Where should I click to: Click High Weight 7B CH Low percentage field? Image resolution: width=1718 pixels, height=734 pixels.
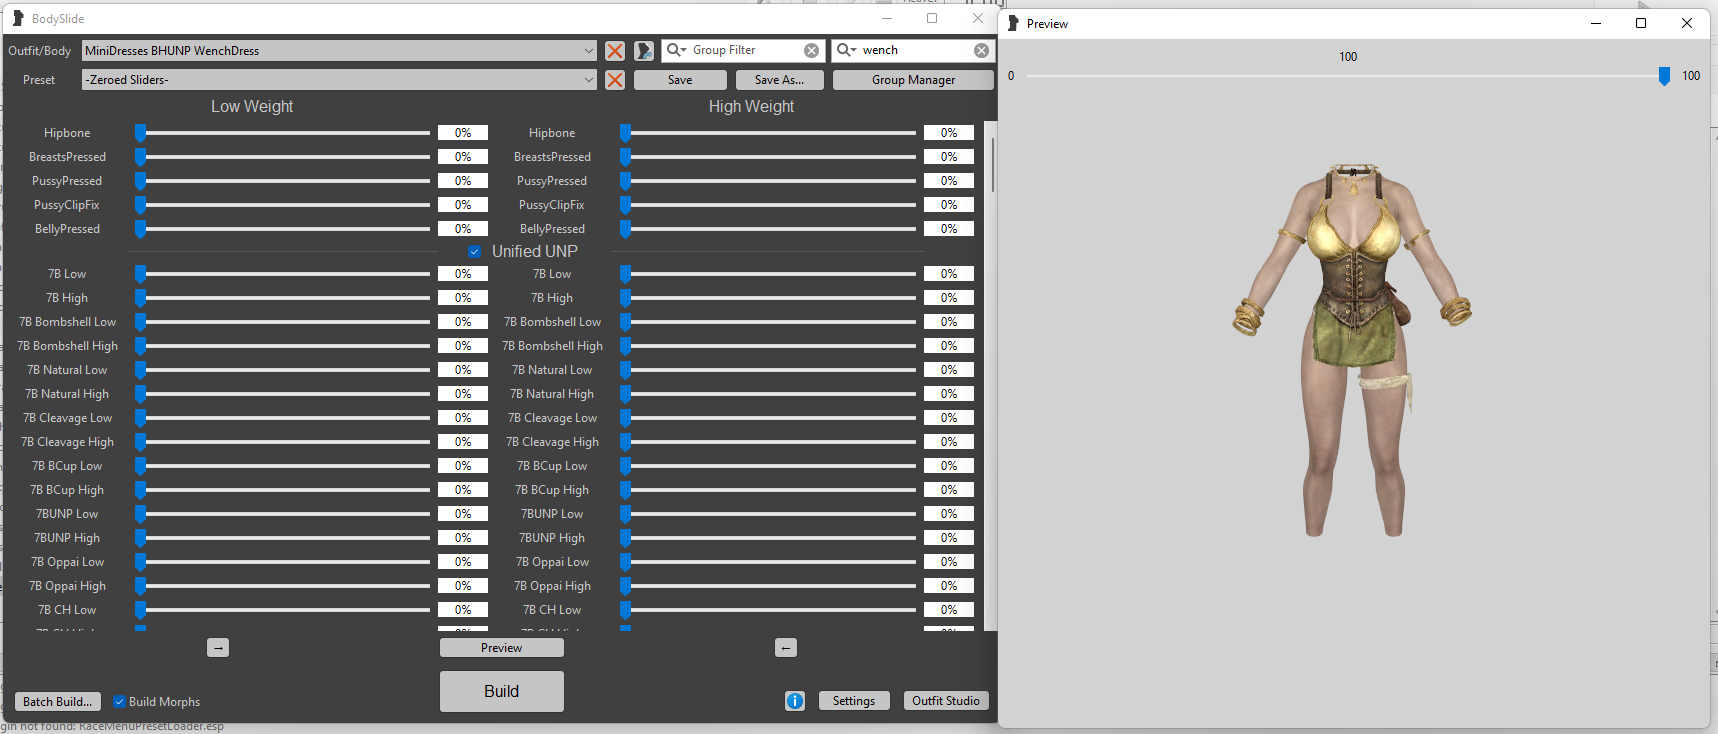tap(949, 610)
